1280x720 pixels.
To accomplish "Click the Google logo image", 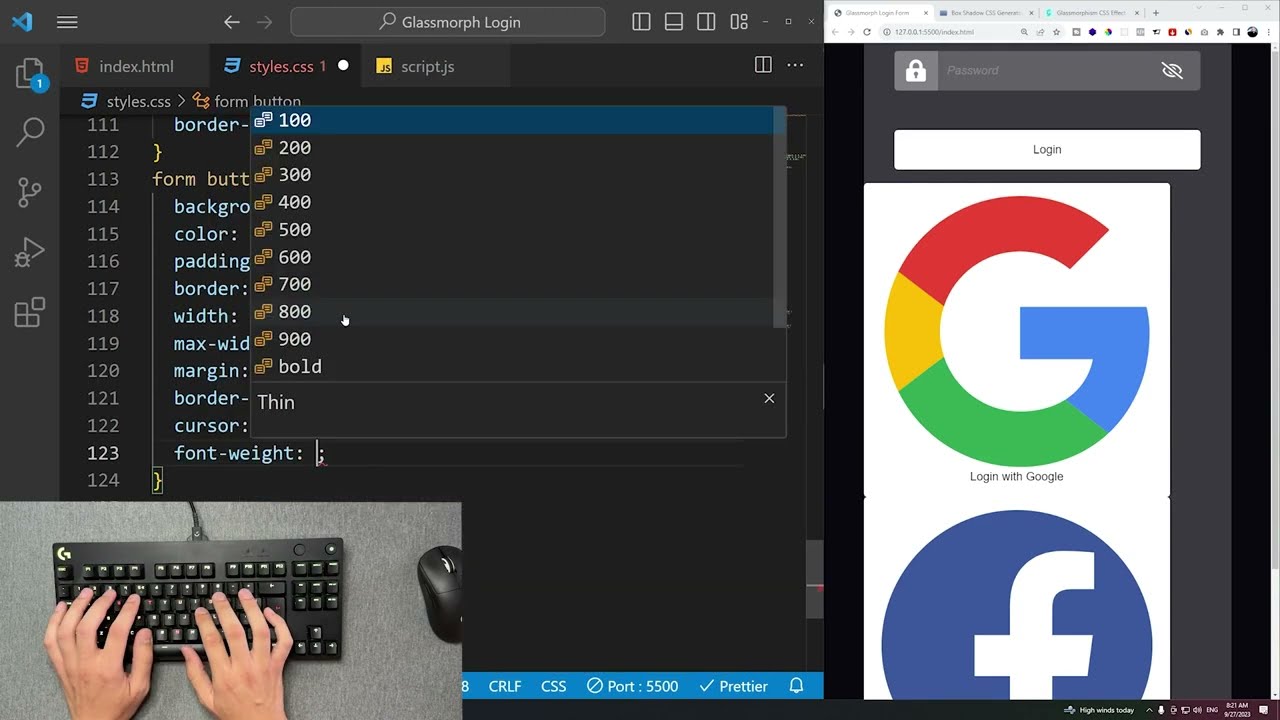I will [x=1017, y=331].
